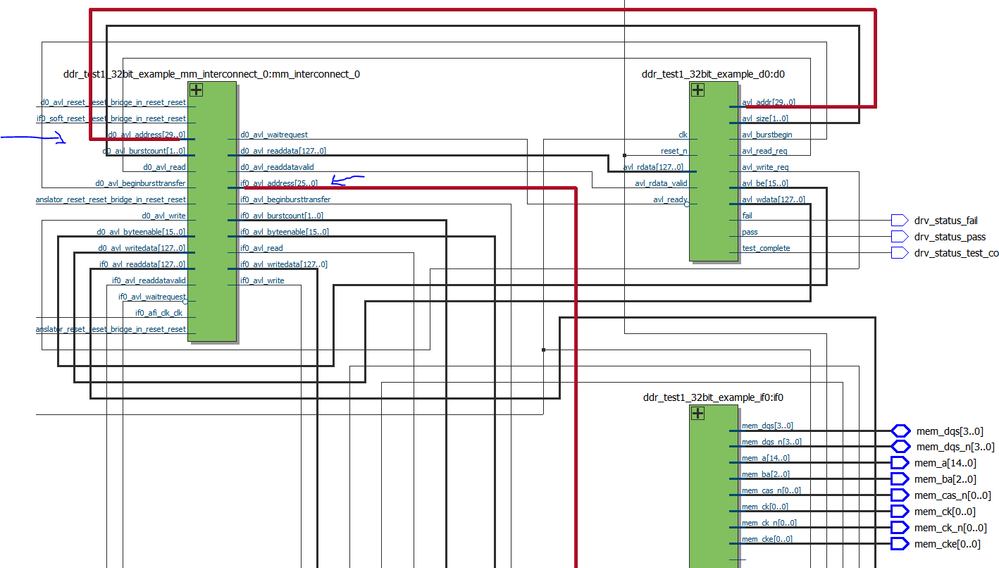This screenshot has height=568, width=999.
Task: Select the d0_avl_burstcount[1..0] input port
Action: pos(144,151)
